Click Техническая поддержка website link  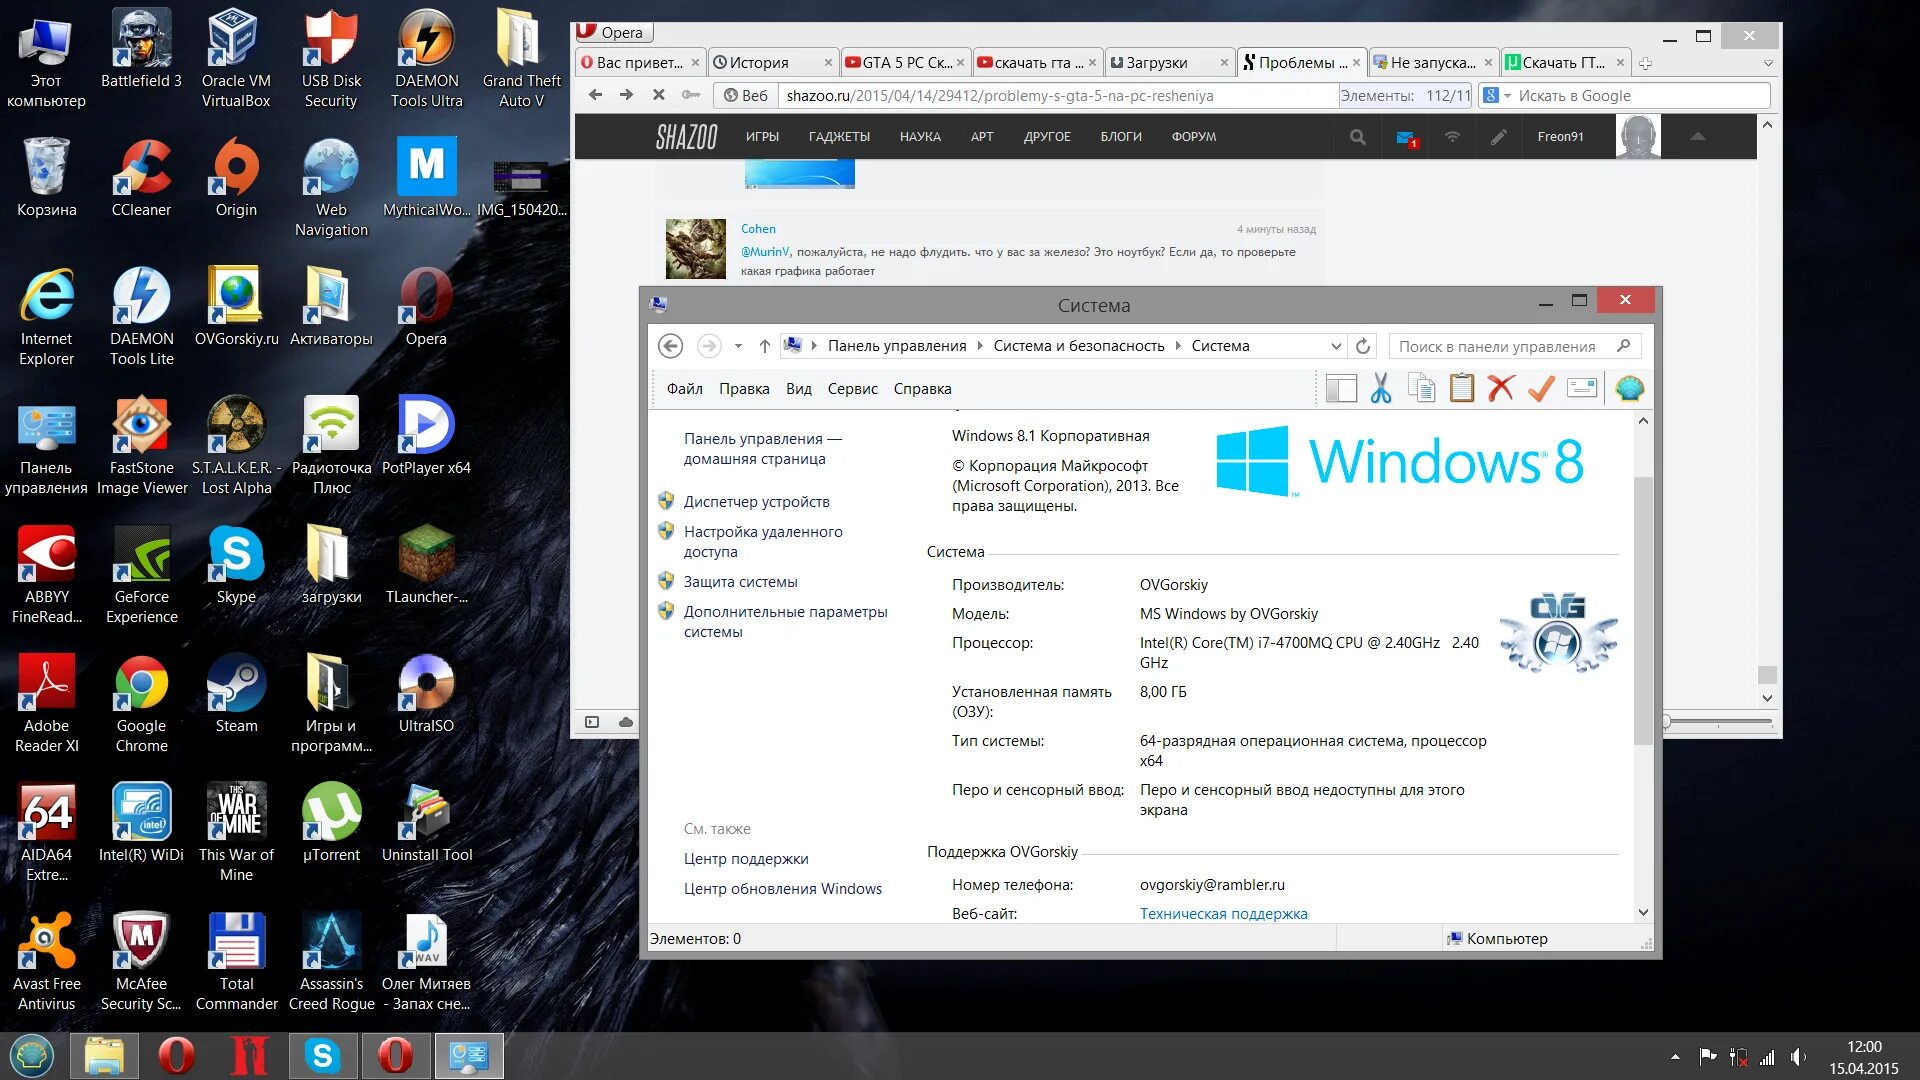(1223, 914)
